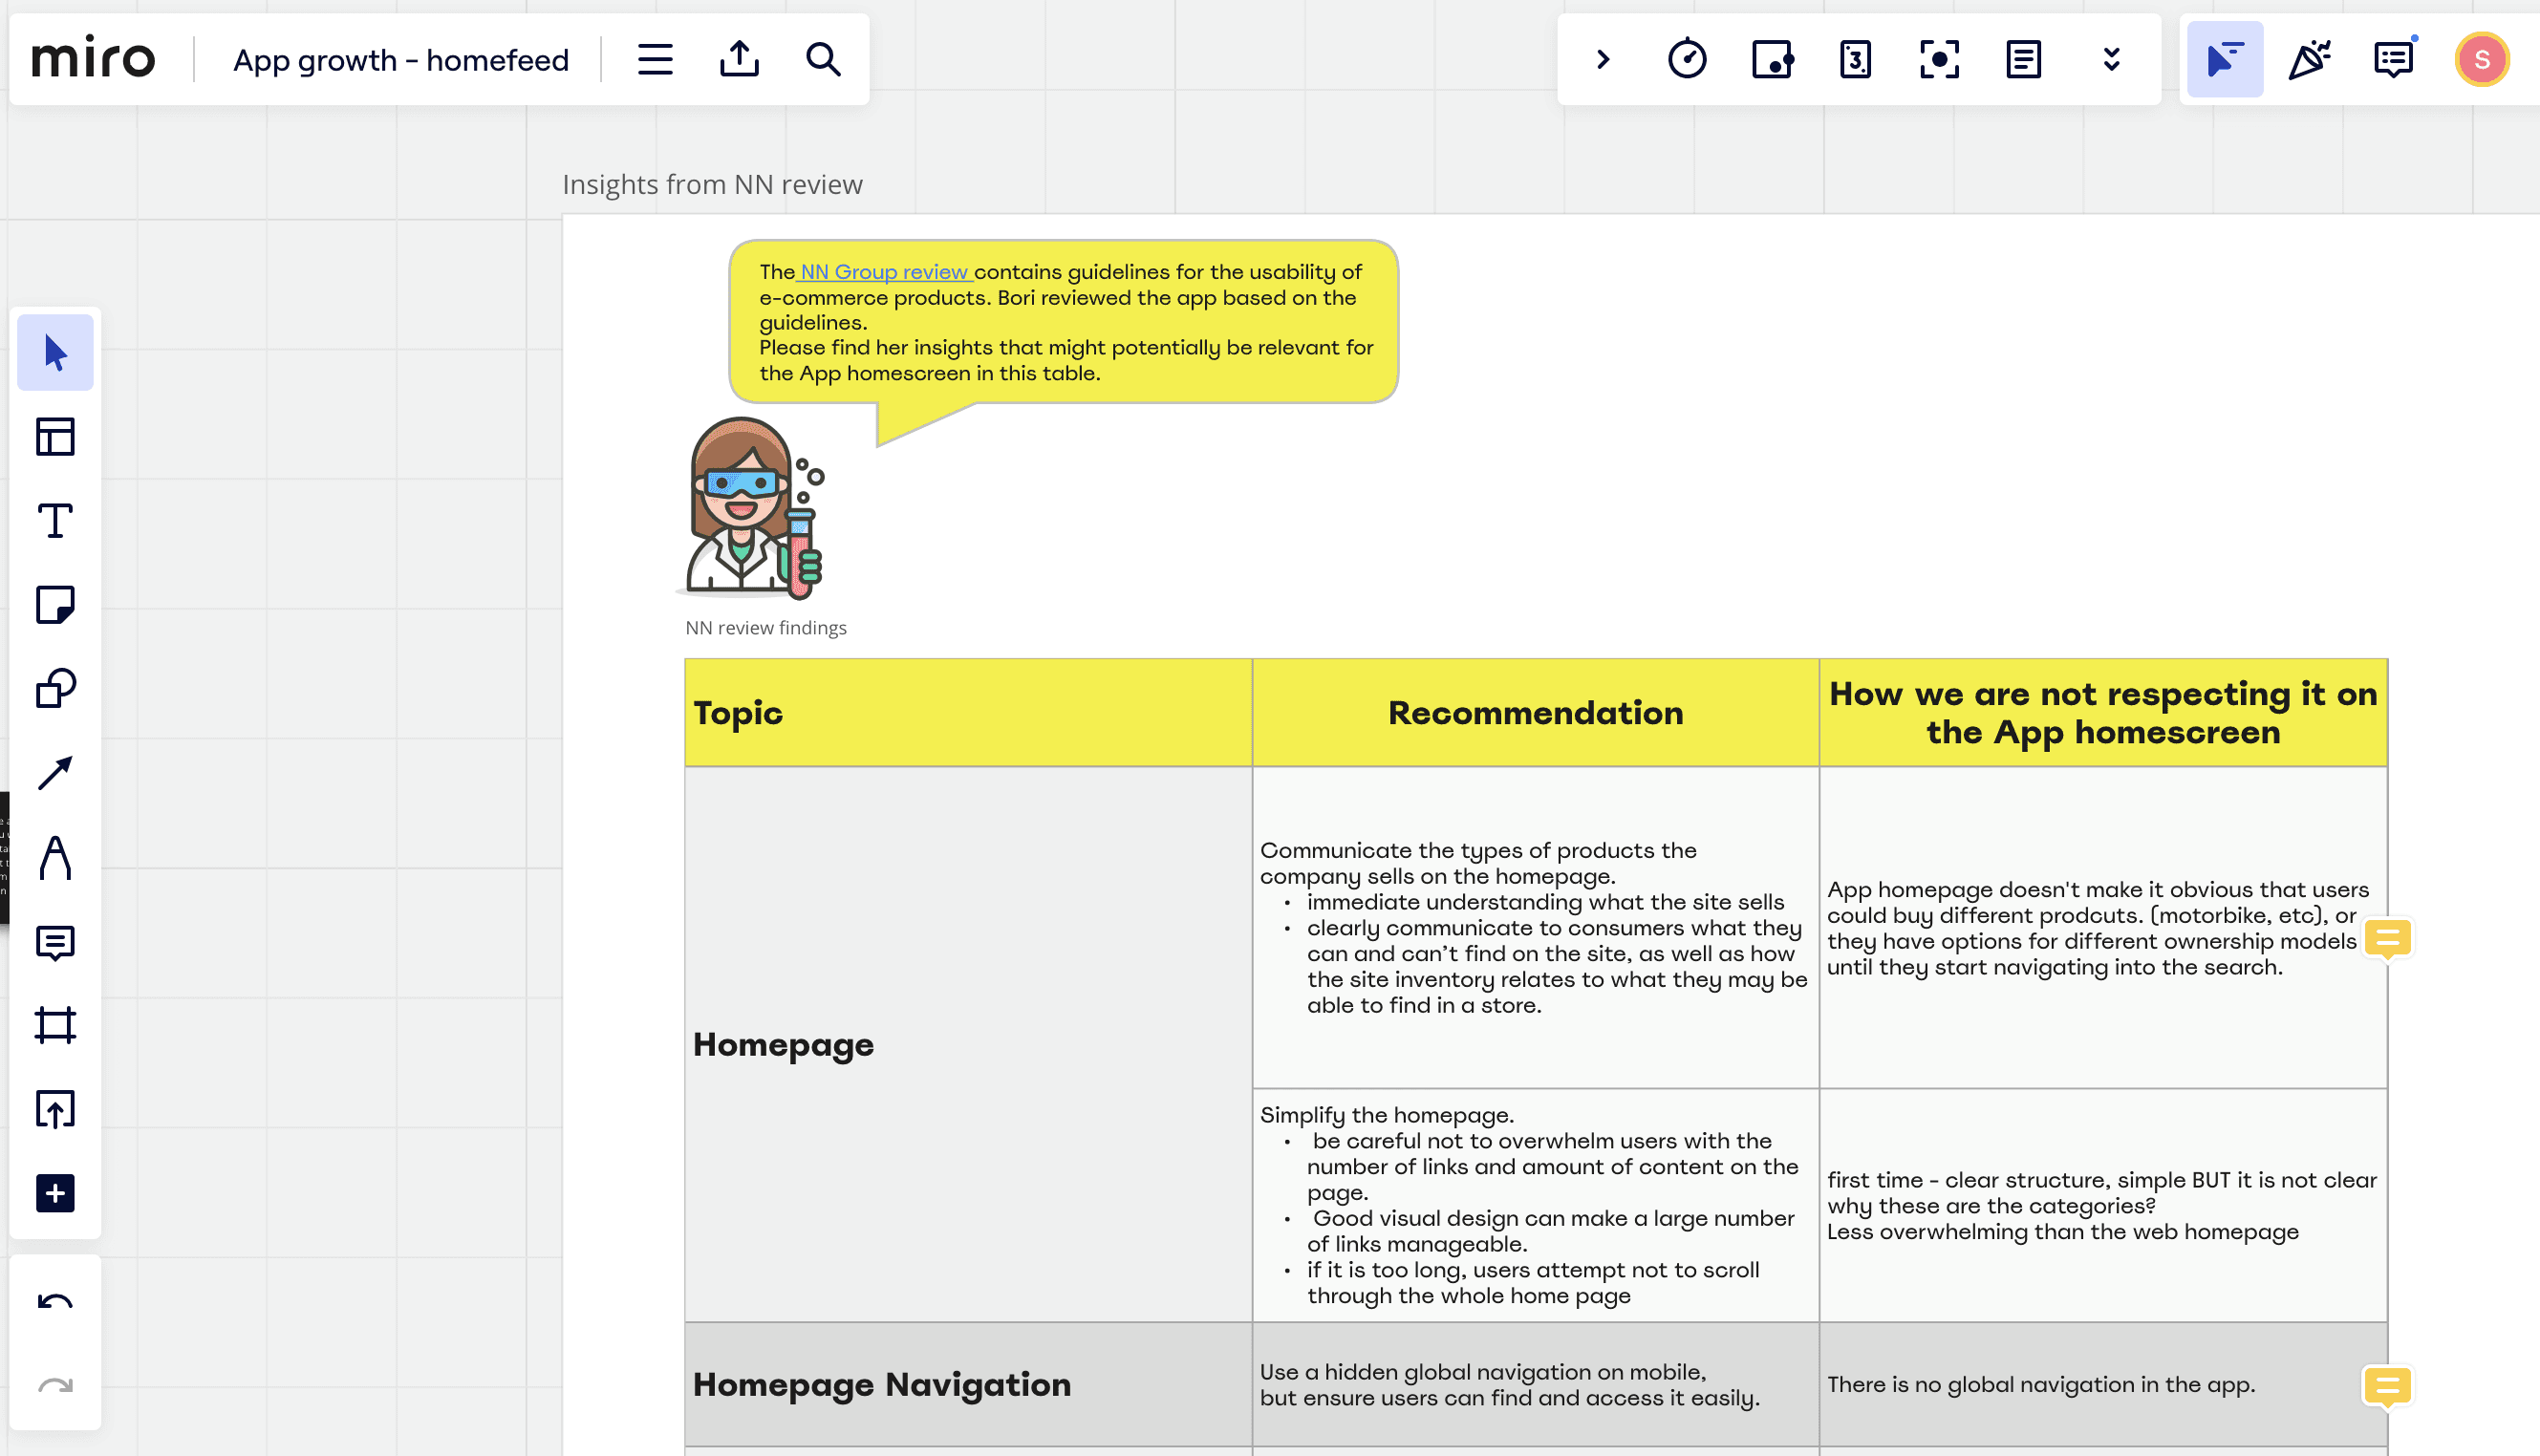Open the main hamburger menu
This screenshot has width=2540, height=1456.
655,59
